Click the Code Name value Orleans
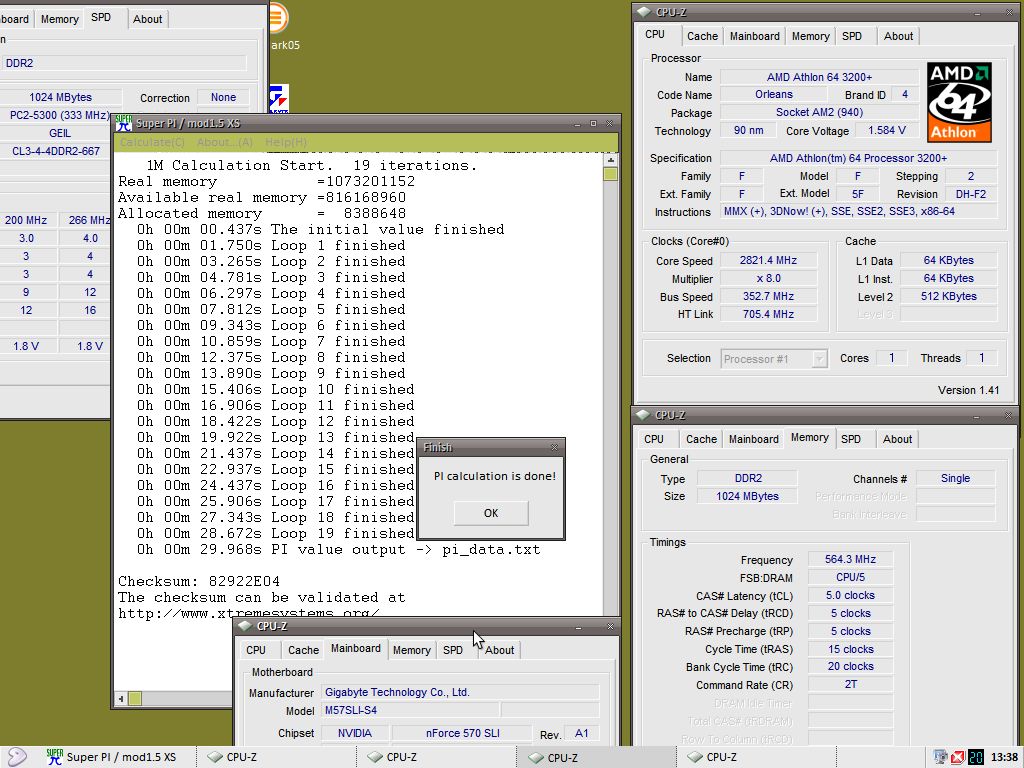1024x768 pixels. (x=773, y=95)
